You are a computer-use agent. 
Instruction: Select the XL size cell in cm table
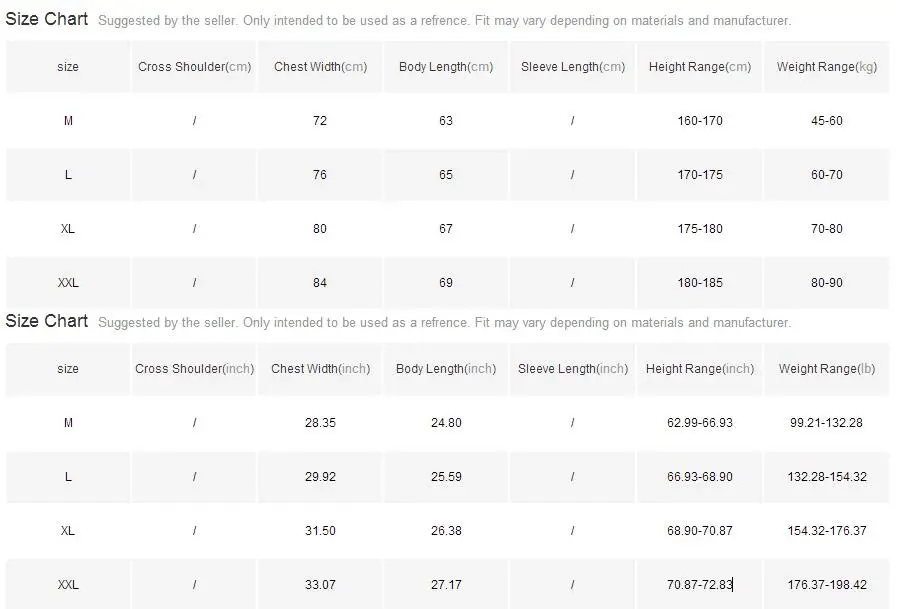point(68,229)
